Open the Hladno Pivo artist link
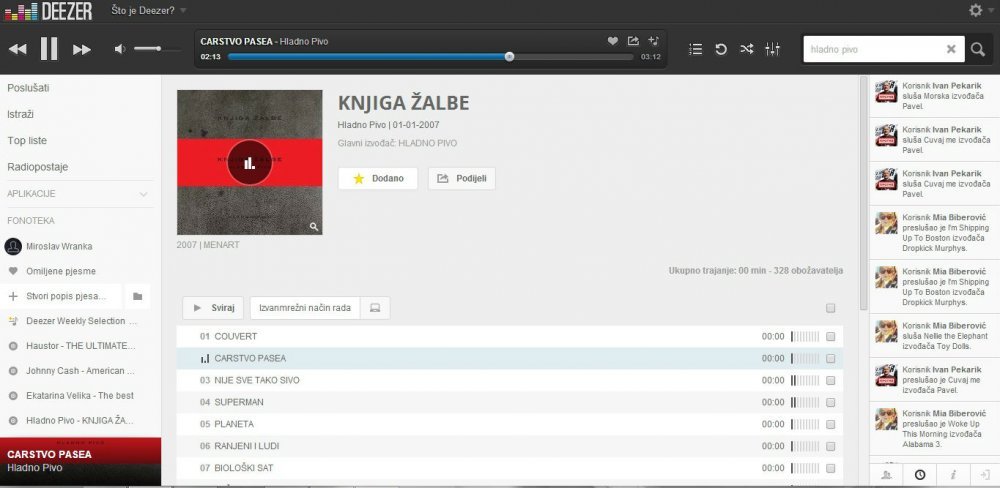The width and height of the screenshot is (1000, 488). (362, 125)
